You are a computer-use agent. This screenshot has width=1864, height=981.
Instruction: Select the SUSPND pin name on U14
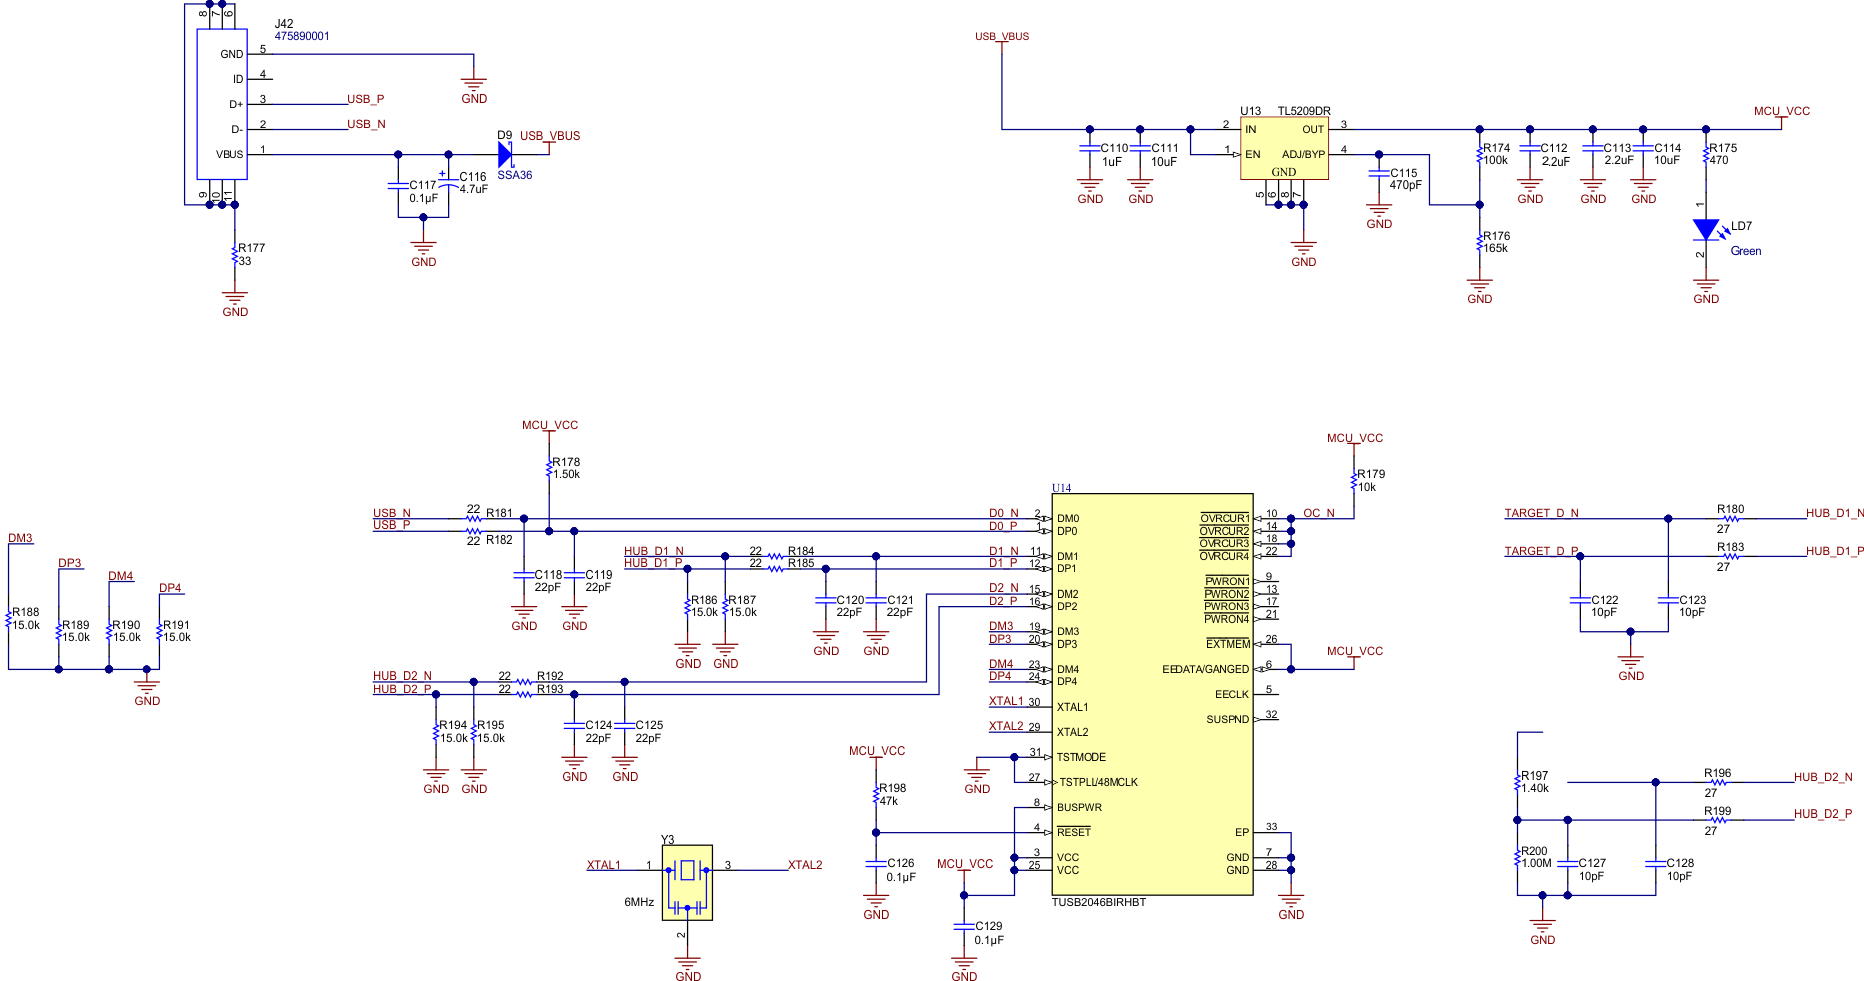pyautogui.click(x=1227, y=719)
